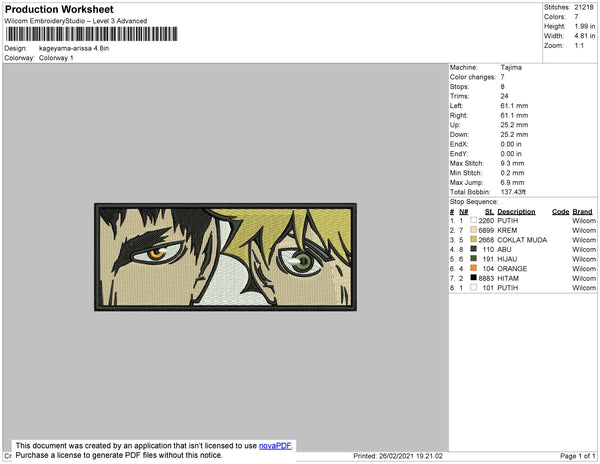600x464 pixels.
Task: Click the 'Color changes:' label
Action: [473, 77]
